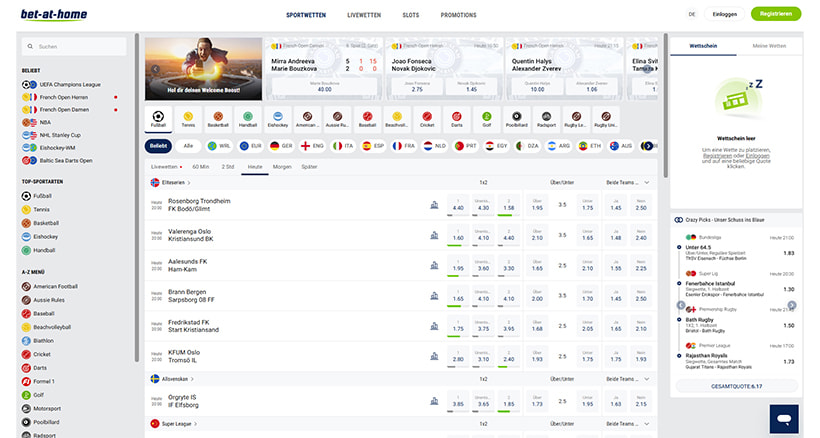Open the Sportwetten menu
The width and height of the screenshot is (820, 438).
pyautogui.click(x=306, y=15)
